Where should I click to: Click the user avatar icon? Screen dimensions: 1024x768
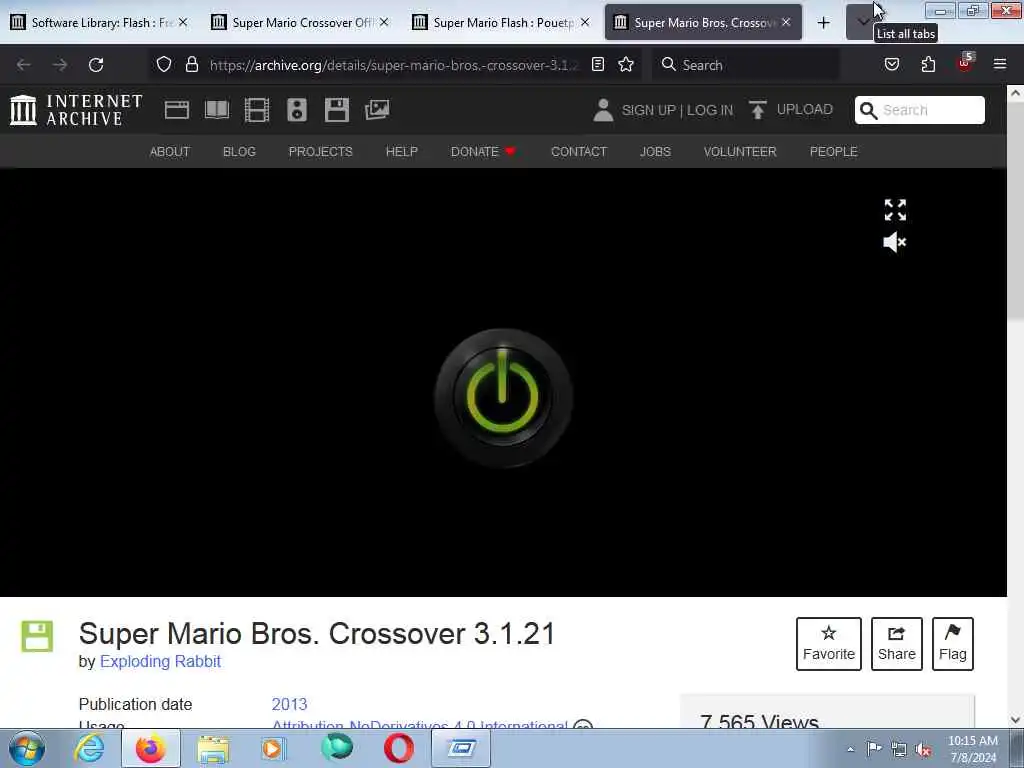(x=603, y=110)
